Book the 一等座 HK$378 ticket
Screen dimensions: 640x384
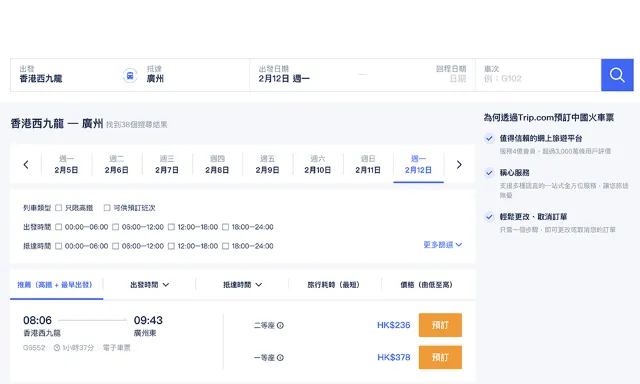click(440, 357)
